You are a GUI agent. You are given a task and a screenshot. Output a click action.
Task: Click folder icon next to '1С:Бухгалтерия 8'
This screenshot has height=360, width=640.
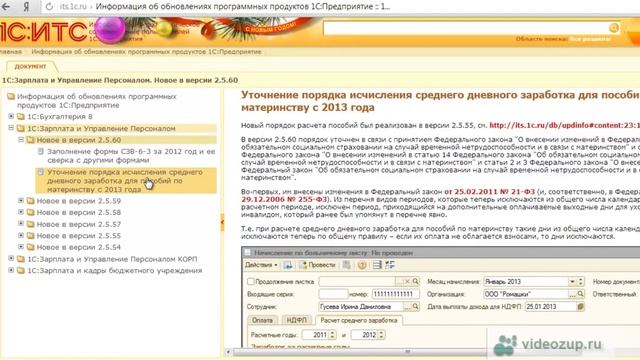tap(21, 117)
